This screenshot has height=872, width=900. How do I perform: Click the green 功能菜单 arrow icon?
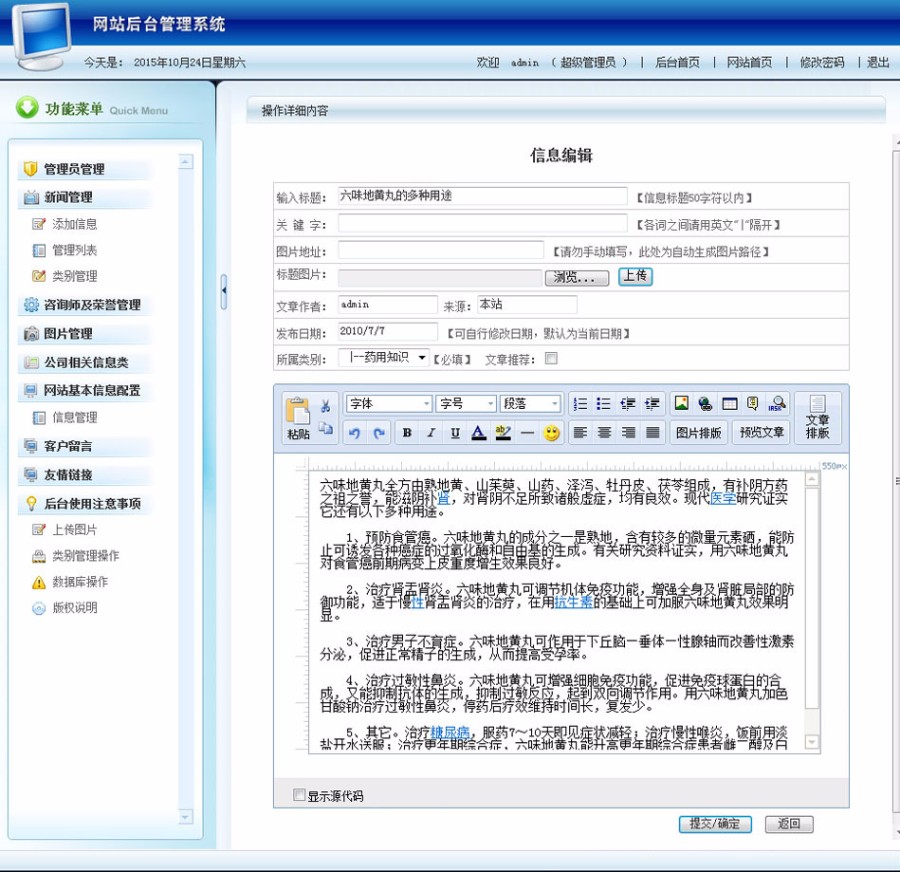pyautogui.click(x=27, y=108)
